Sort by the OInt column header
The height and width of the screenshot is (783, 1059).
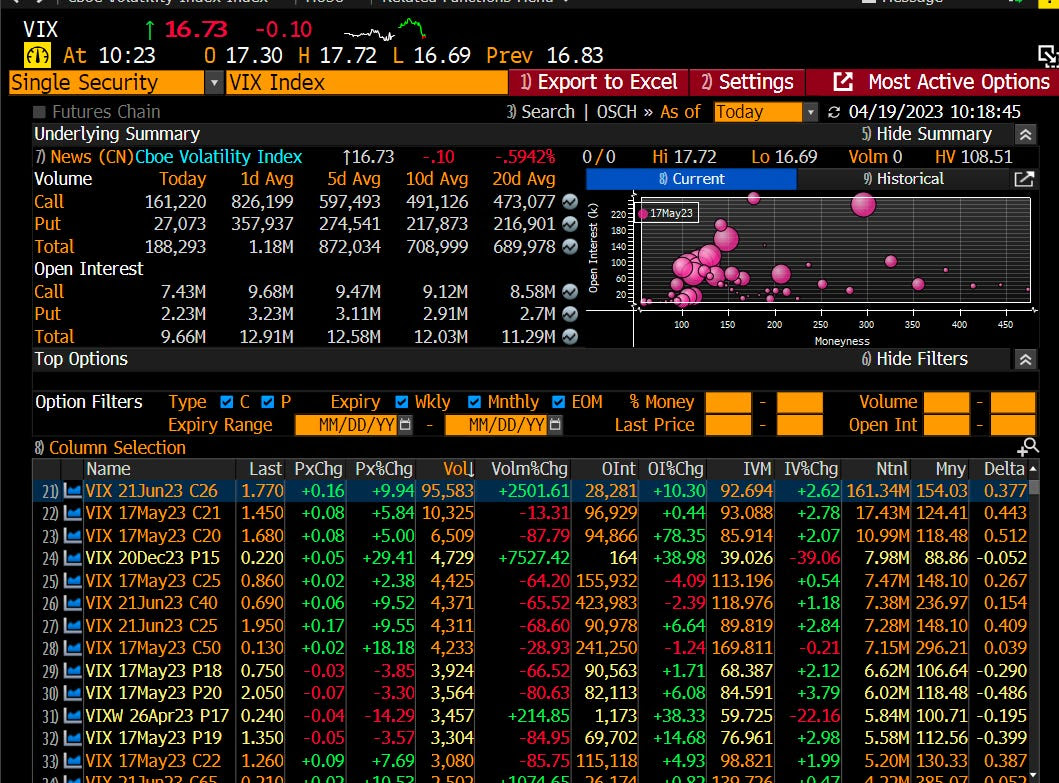pos(619,469)
